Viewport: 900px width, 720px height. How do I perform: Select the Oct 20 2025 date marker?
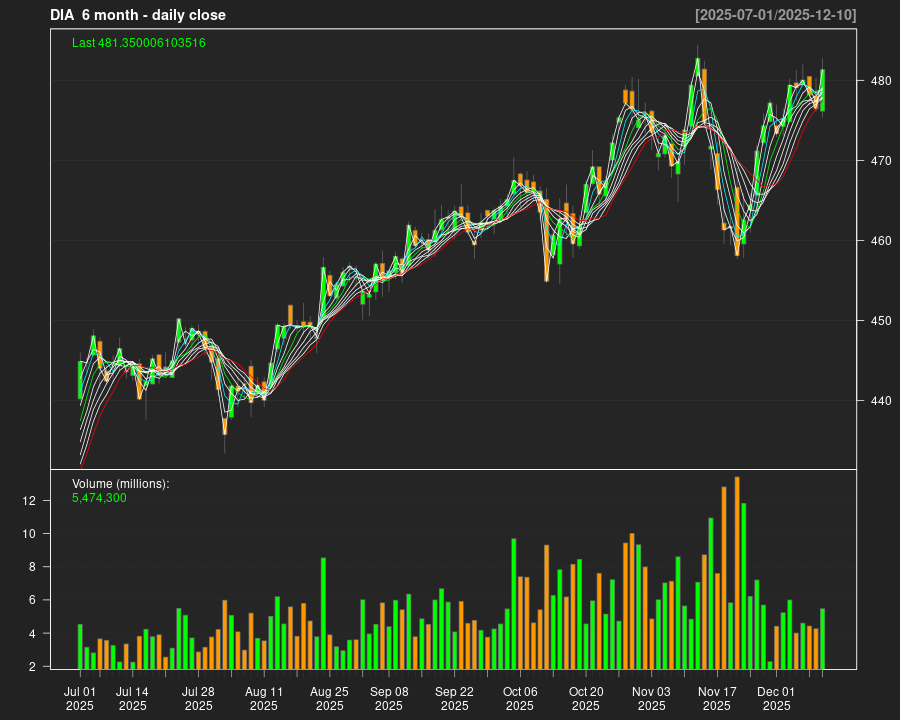(586, 698)
